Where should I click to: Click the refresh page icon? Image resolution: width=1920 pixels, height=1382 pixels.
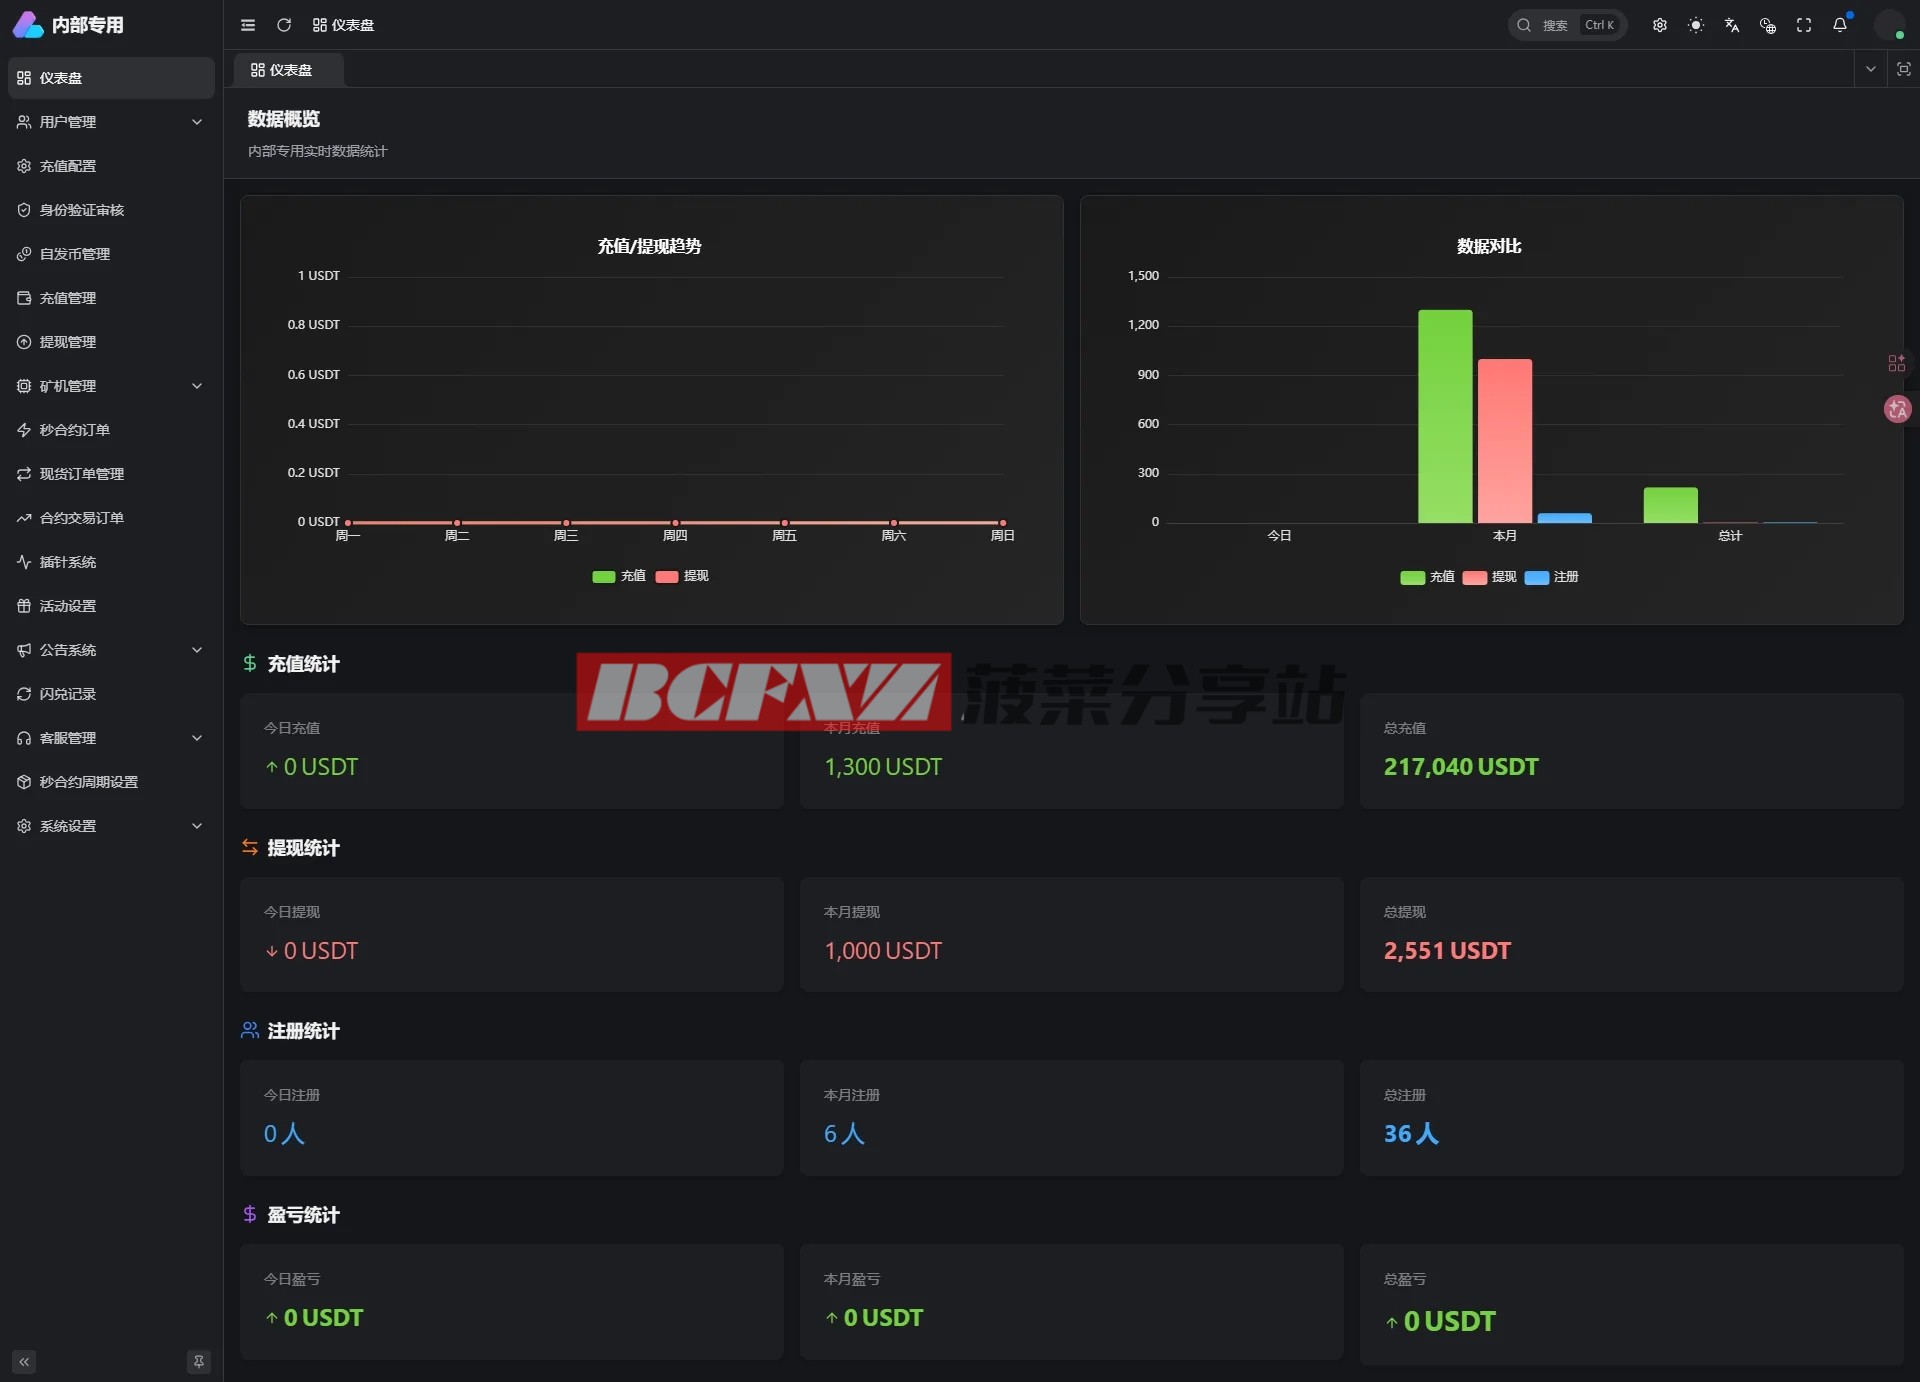(284, 25)
